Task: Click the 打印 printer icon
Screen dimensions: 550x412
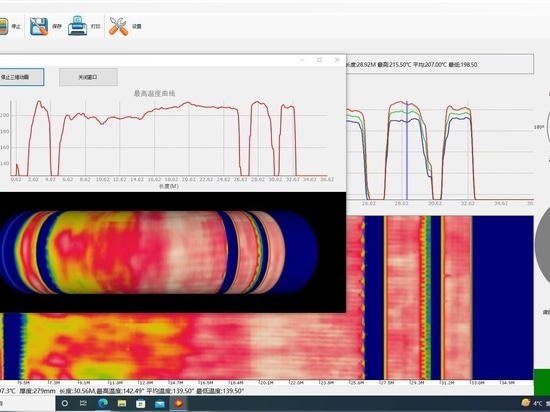Action: [78, 26]
